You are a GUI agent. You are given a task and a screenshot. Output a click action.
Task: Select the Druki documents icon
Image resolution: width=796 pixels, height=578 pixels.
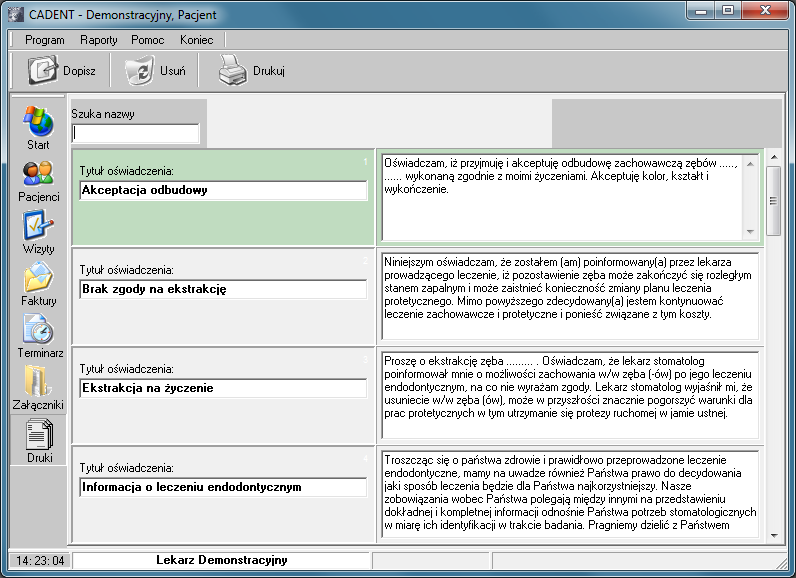coord(38,436)
